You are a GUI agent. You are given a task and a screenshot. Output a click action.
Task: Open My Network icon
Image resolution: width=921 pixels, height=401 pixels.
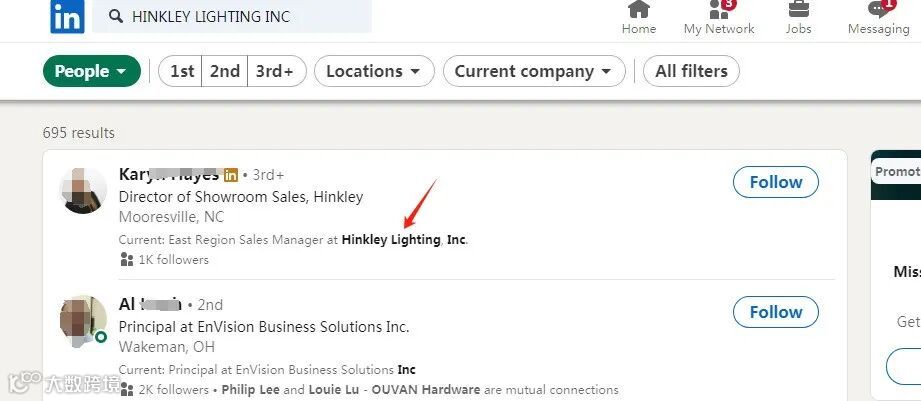pyautogui.click(x=718, y=10)
